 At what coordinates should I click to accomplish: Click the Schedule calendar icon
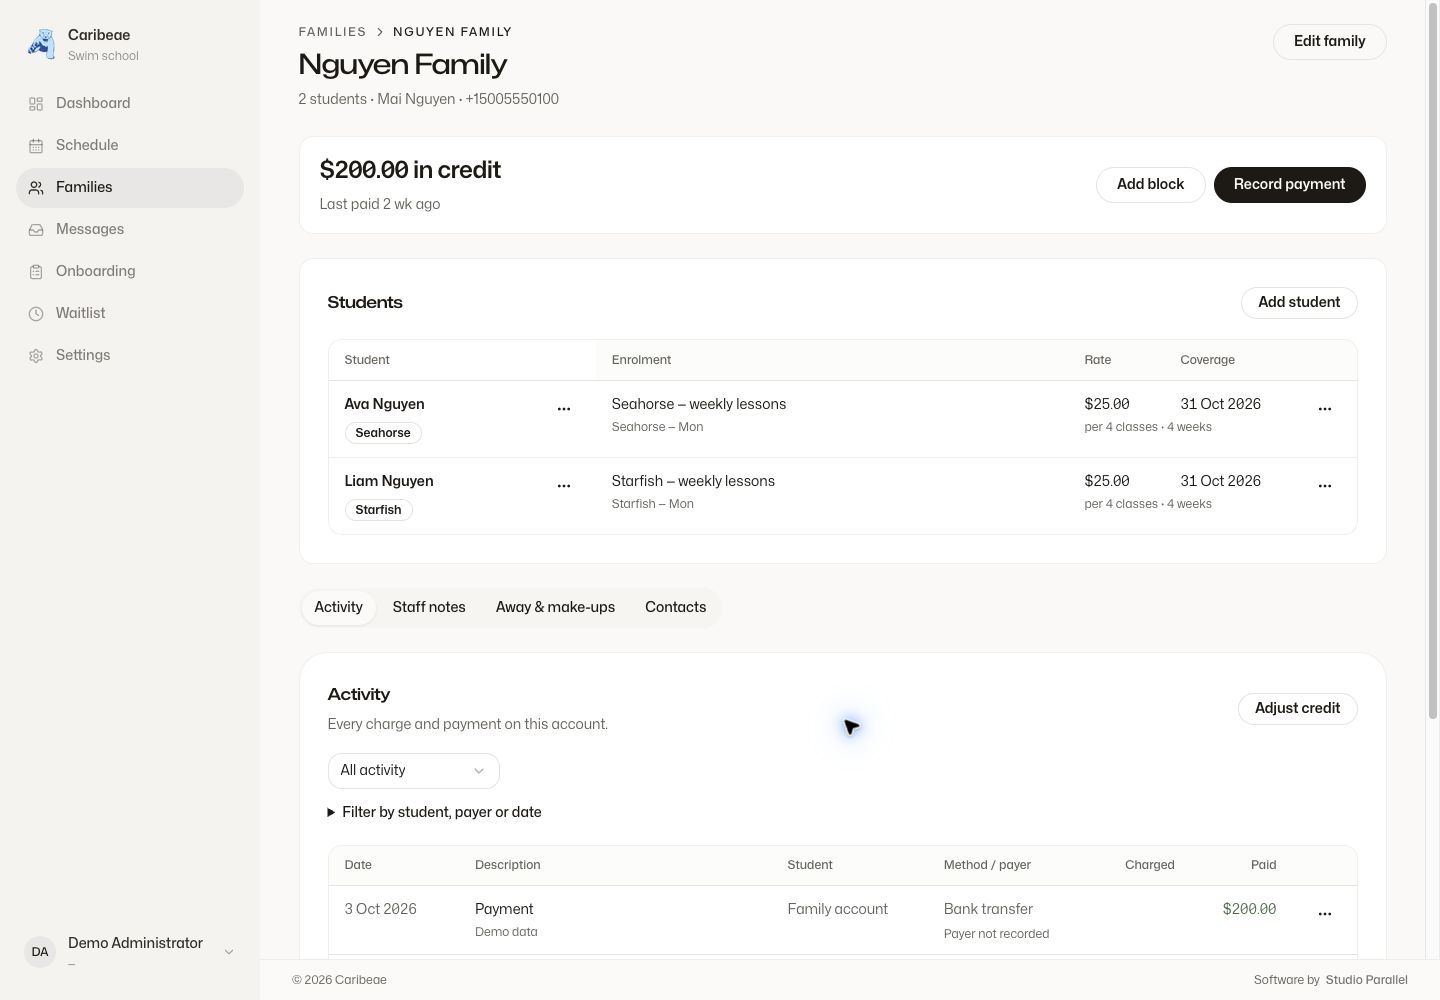(36, 146)
